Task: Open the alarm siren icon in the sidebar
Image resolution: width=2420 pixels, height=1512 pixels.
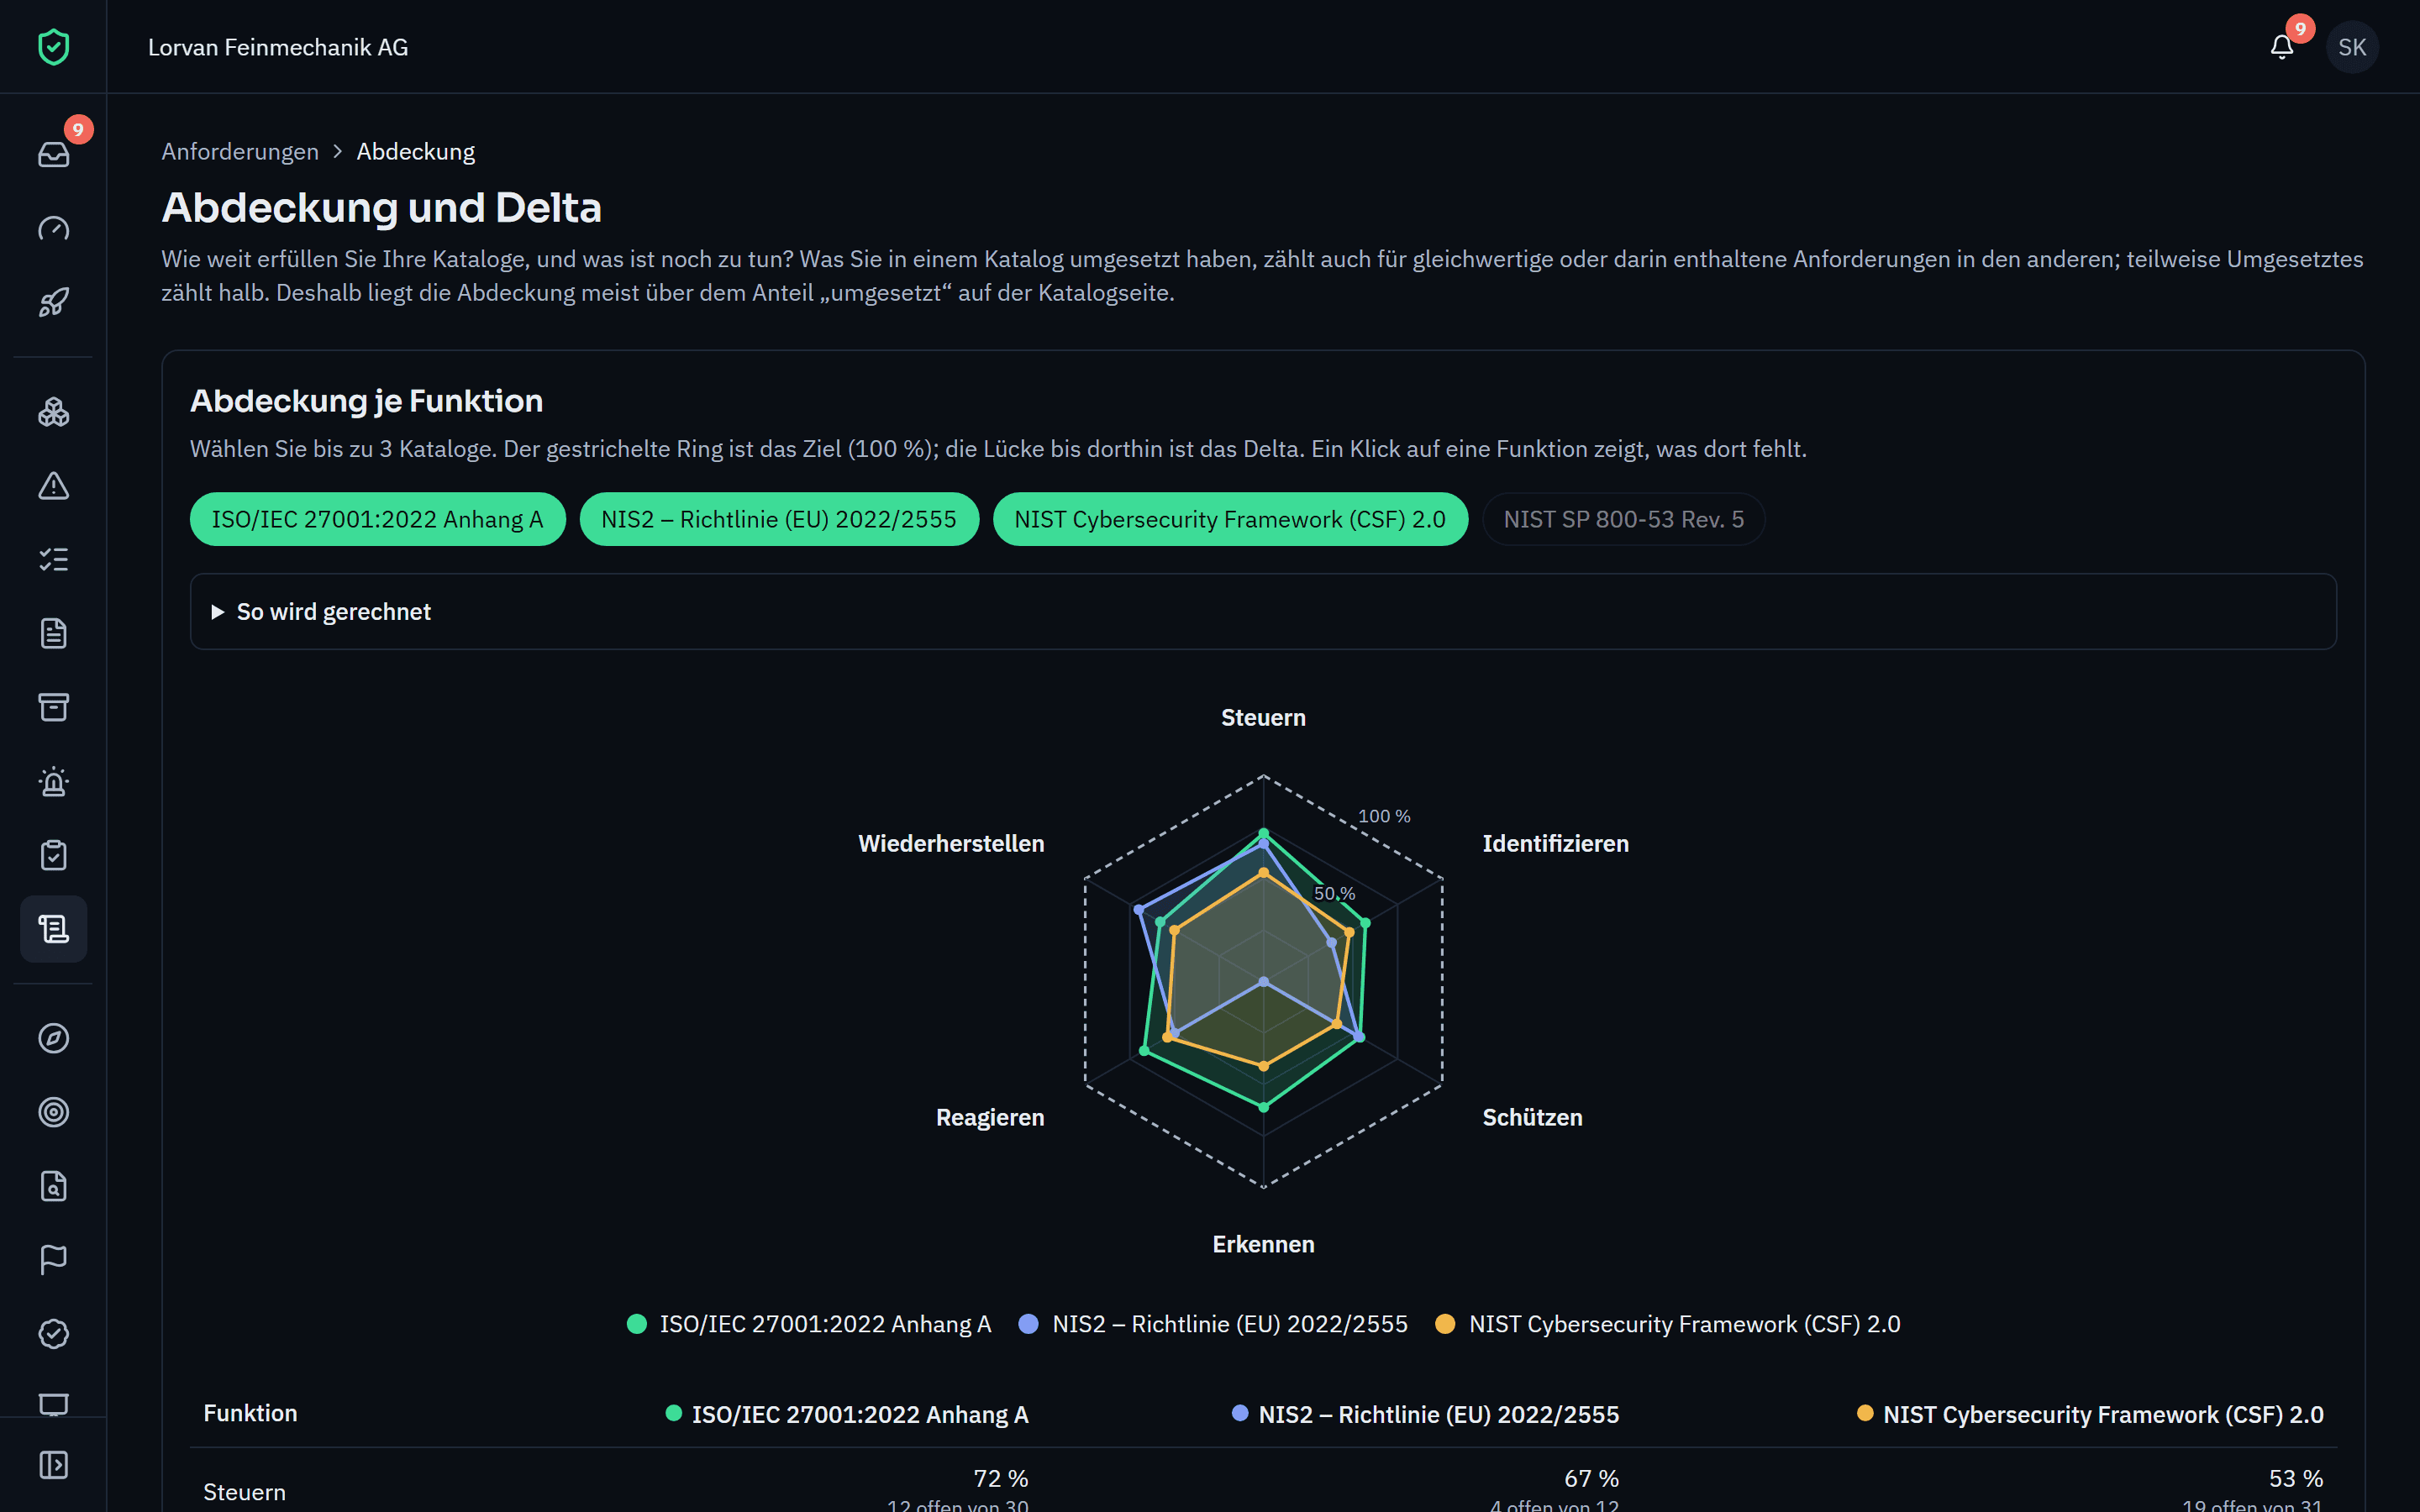Action: click(x=53, y=781)
